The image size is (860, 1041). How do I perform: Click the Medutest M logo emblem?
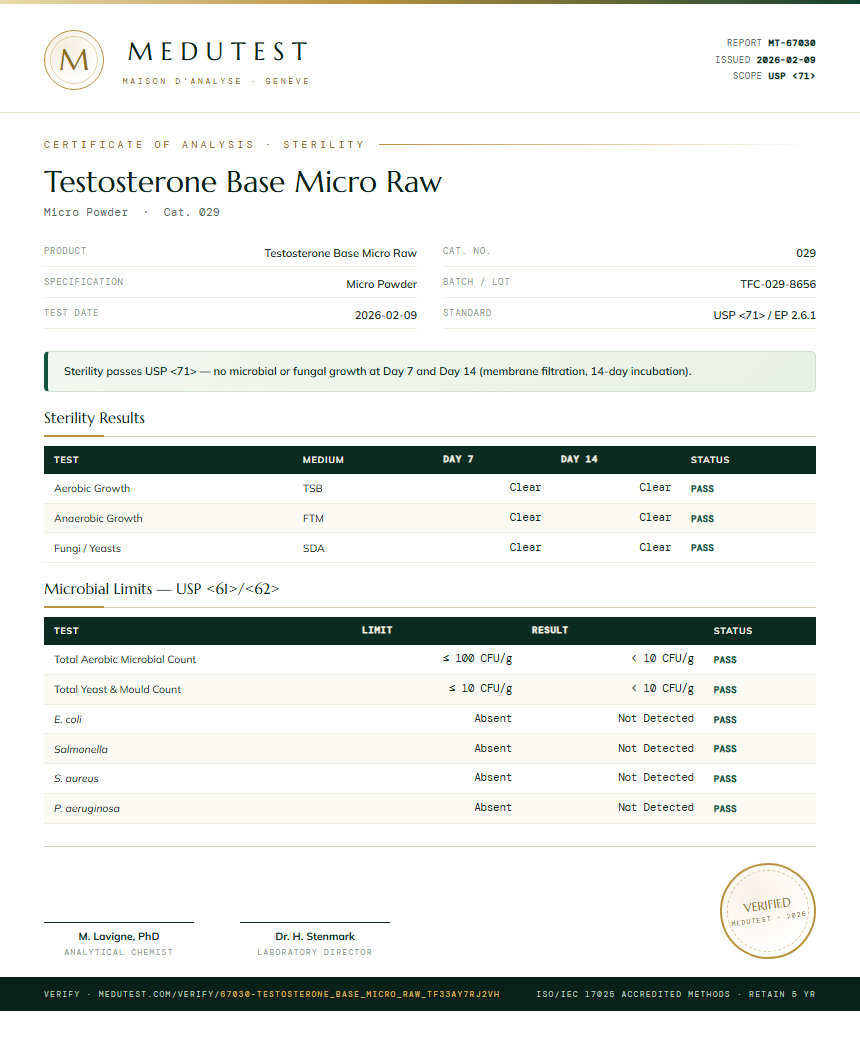coord(74,60)
